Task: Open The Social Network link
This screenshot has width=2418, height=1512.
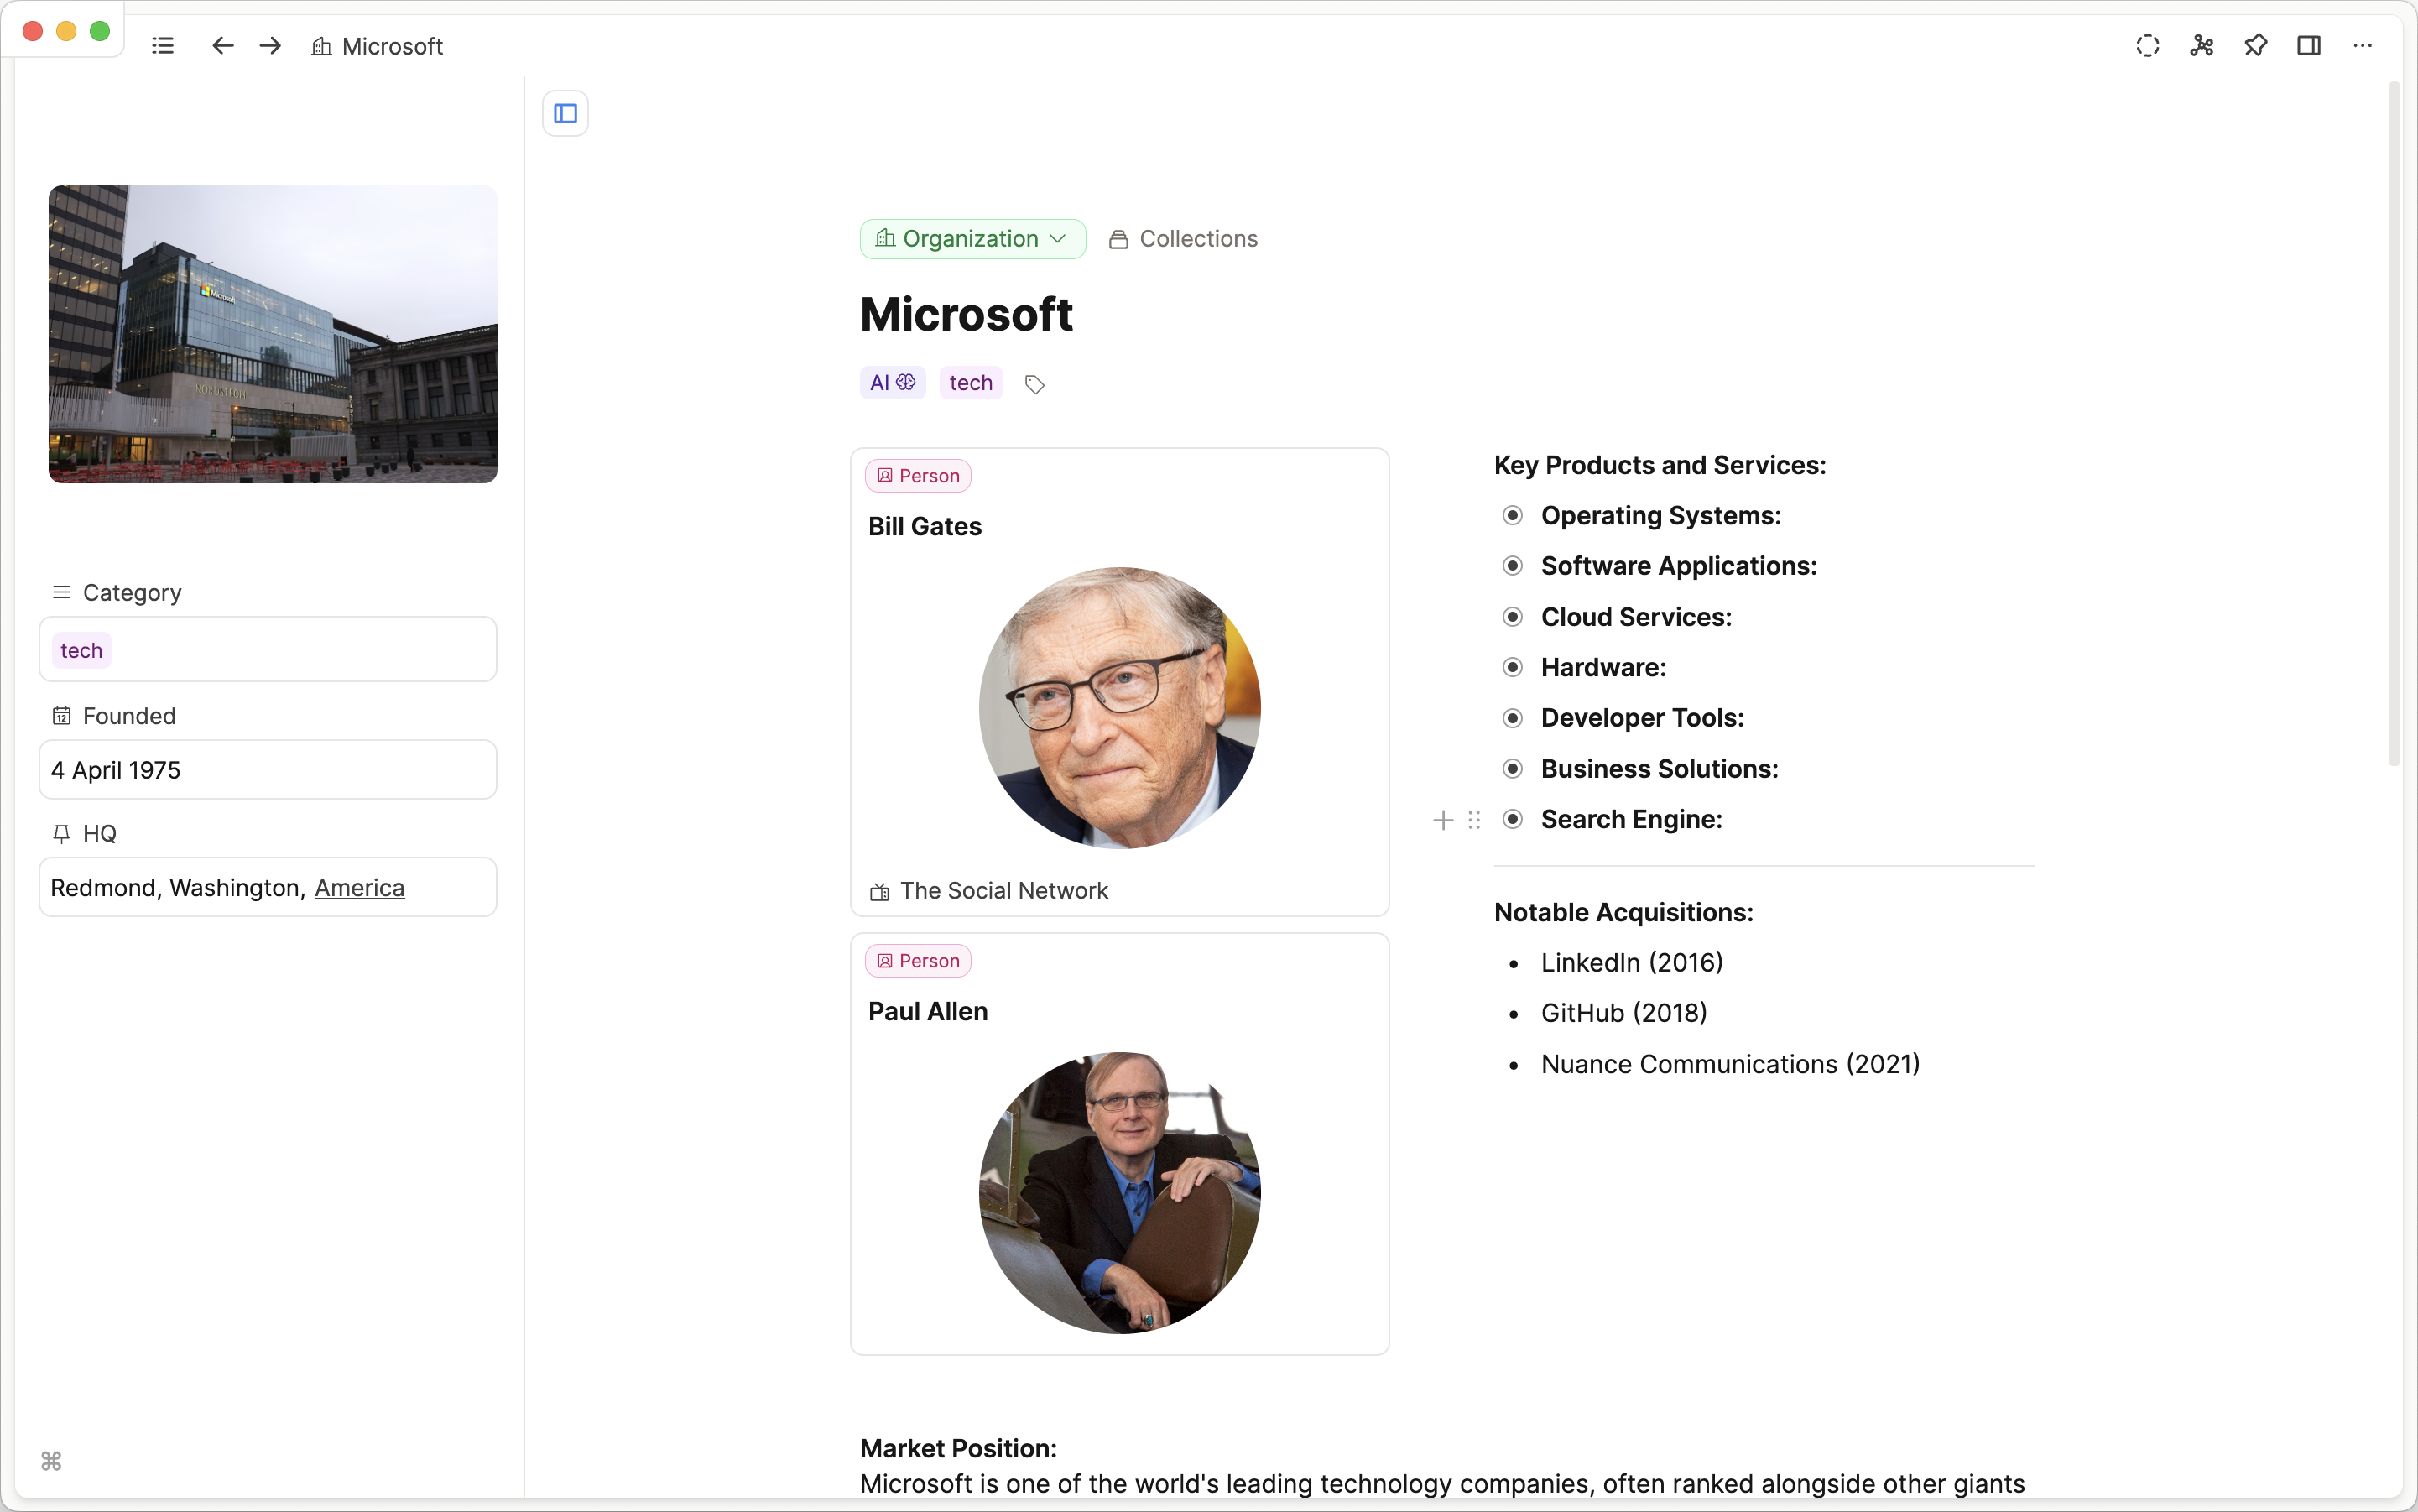Action: (1004, 891)
